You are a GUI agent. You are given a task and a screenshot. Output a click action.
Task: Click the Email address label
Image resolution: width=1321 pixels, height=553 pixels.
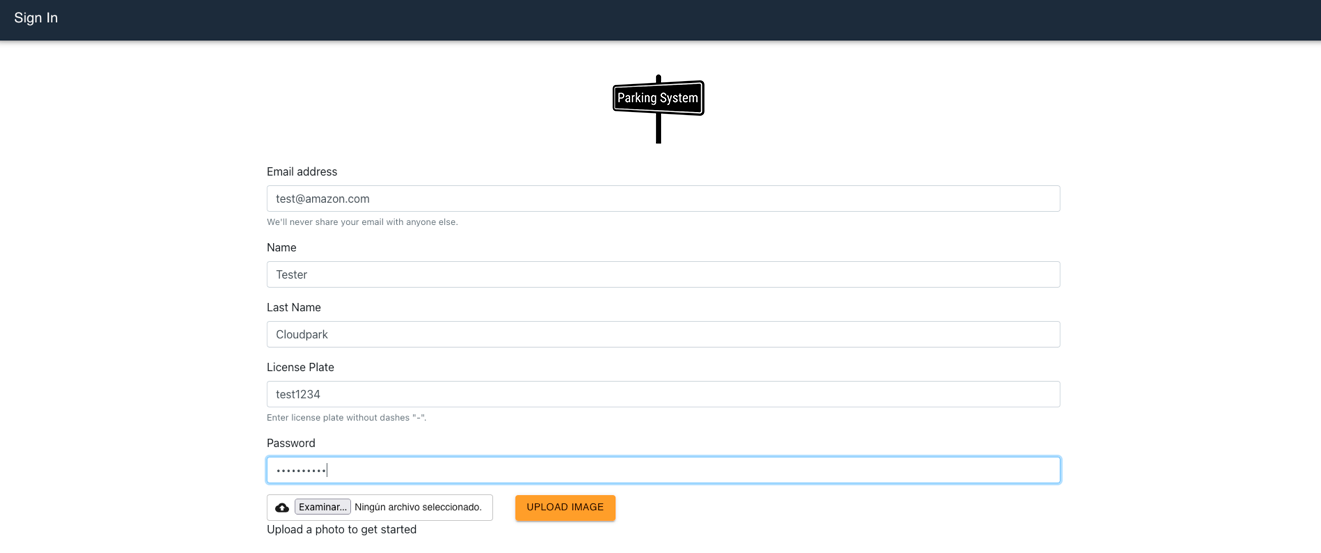click(x=302, y=172)
